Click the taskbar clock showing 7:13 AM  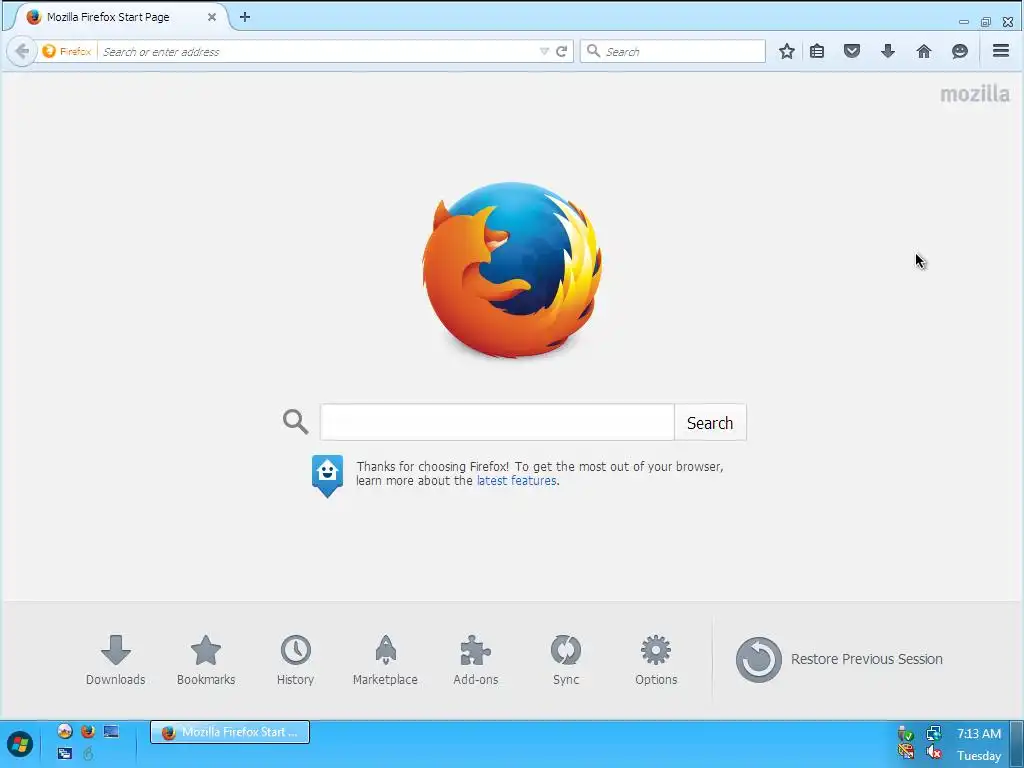pyautogui.click(x=979, y=733)
